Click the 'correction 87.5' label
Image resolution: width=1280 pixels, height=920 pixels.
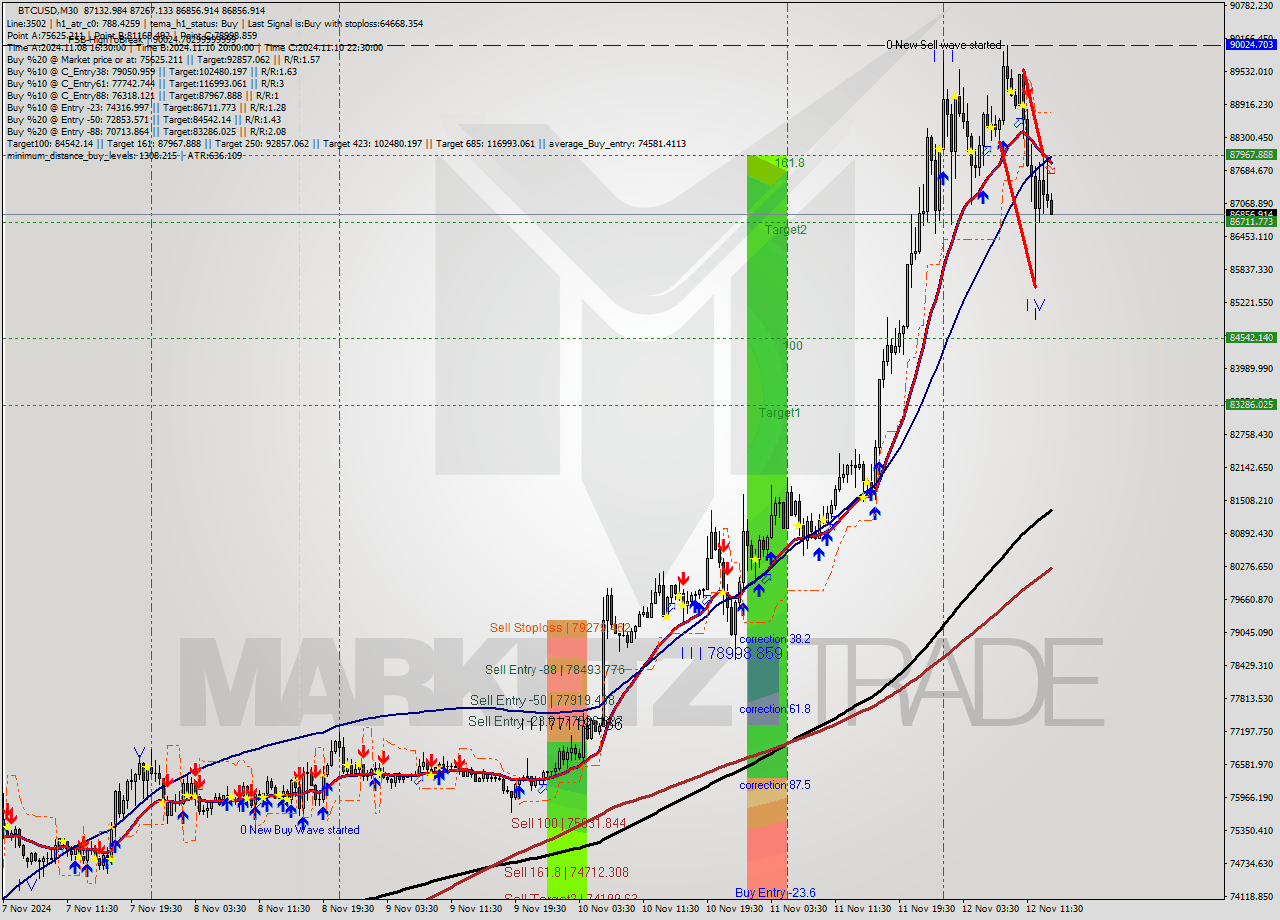click(775, 785)
